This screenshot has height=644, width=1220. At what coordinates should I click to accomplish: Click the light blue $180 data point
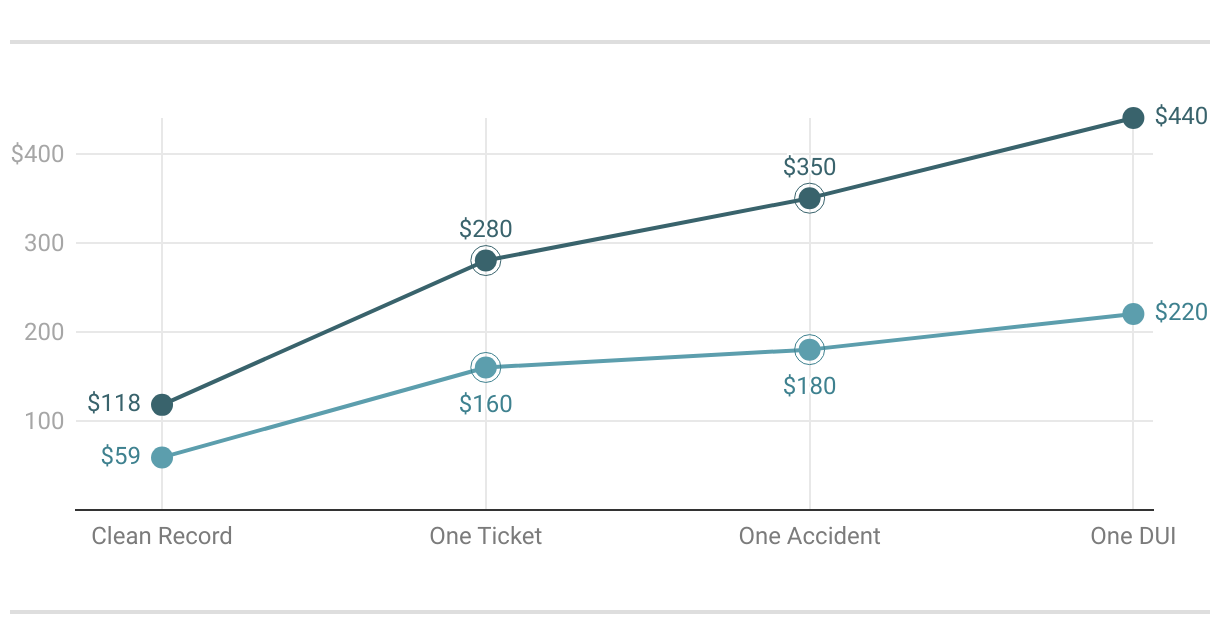pyautogui.click(x=810, y=350)
